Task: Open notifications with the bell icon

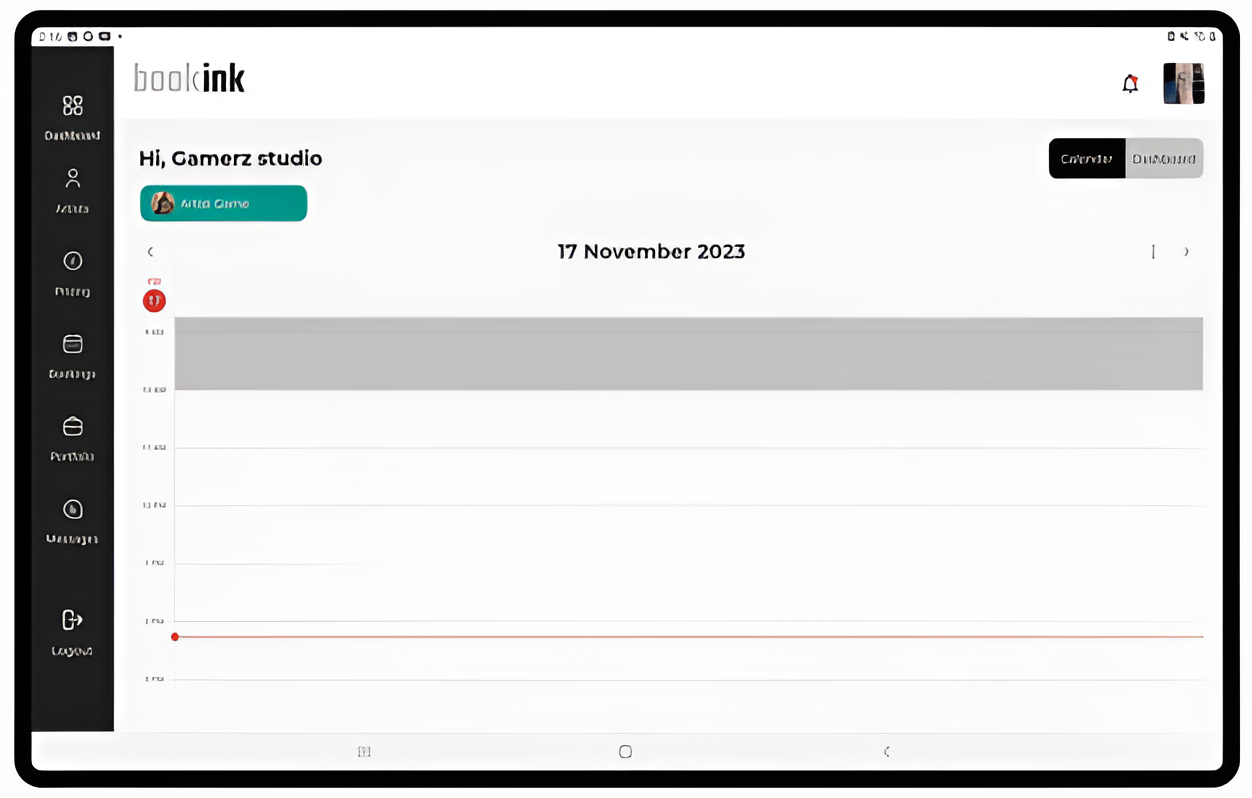Action: 1130,84
